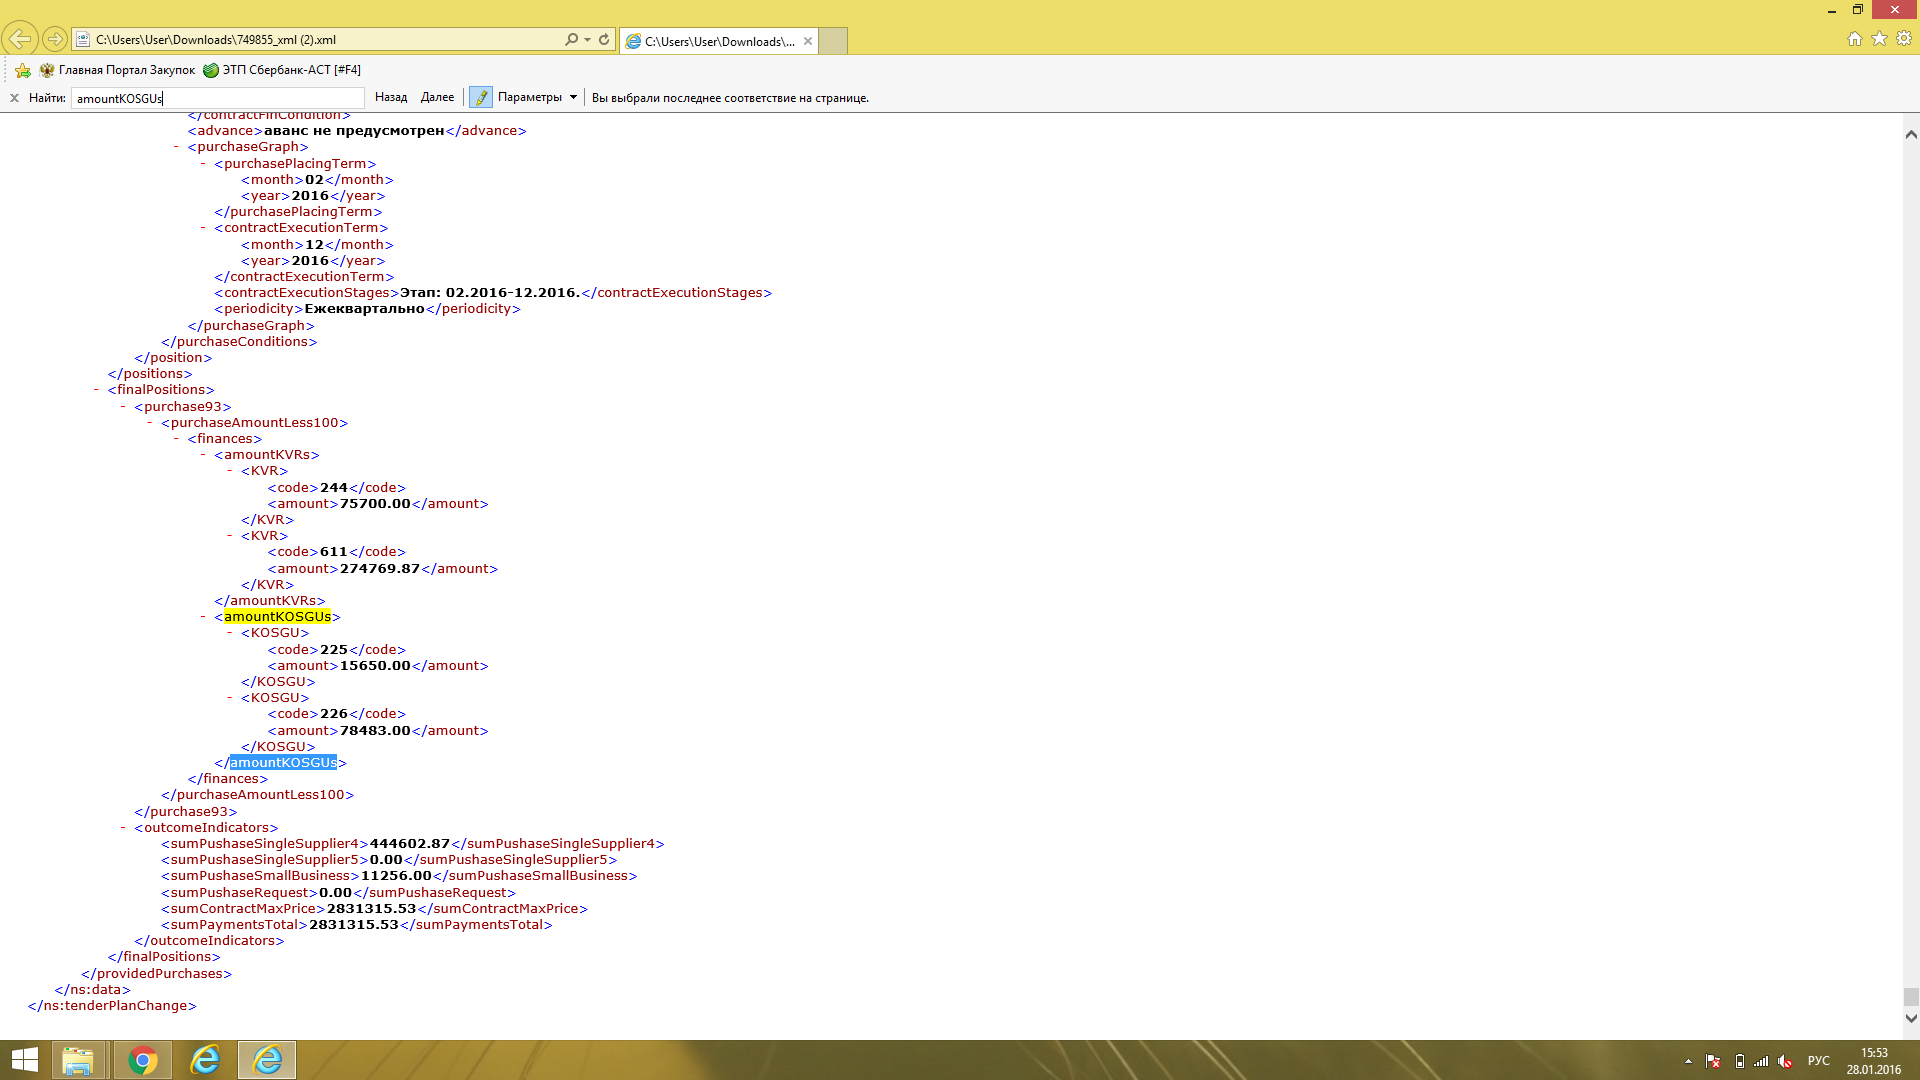This screenshot has height=1080, width=1920.
Task: Open the Параметры find options dropdown
Action: pyautogui.click(x=538, y=97)
